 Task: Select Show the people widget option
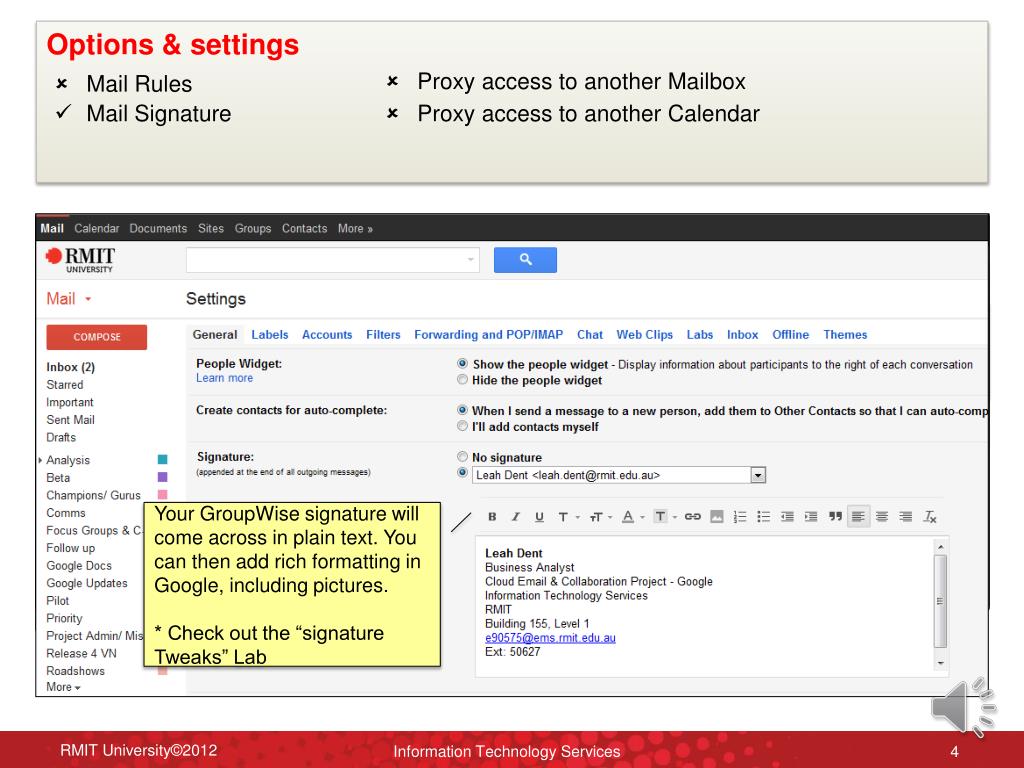(462, 364)
